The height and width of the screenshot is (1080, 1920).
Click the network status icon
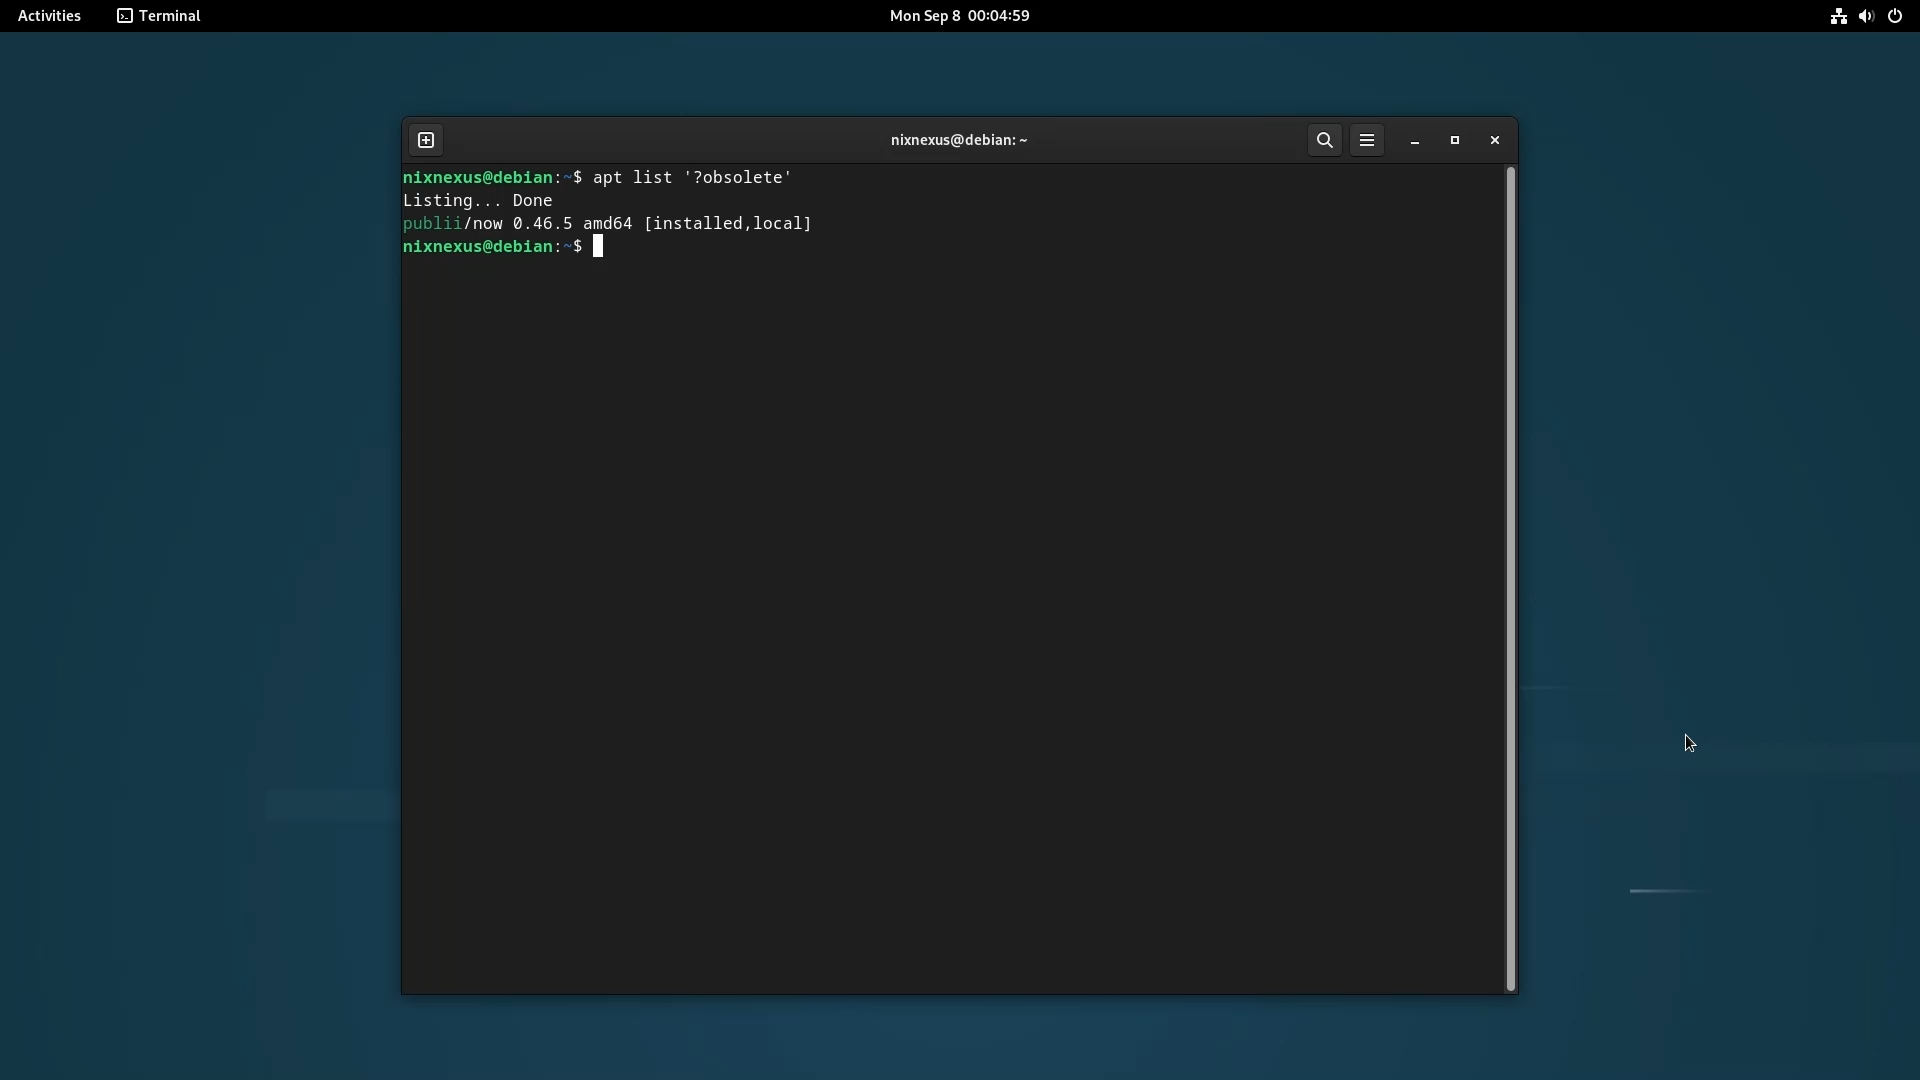coord(1838,16)
